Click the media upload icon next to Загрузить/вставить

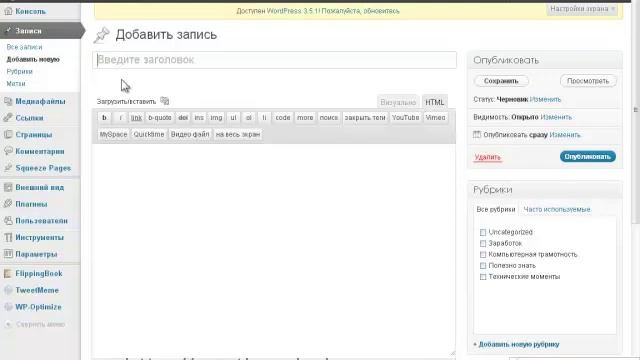coord(164,101)
